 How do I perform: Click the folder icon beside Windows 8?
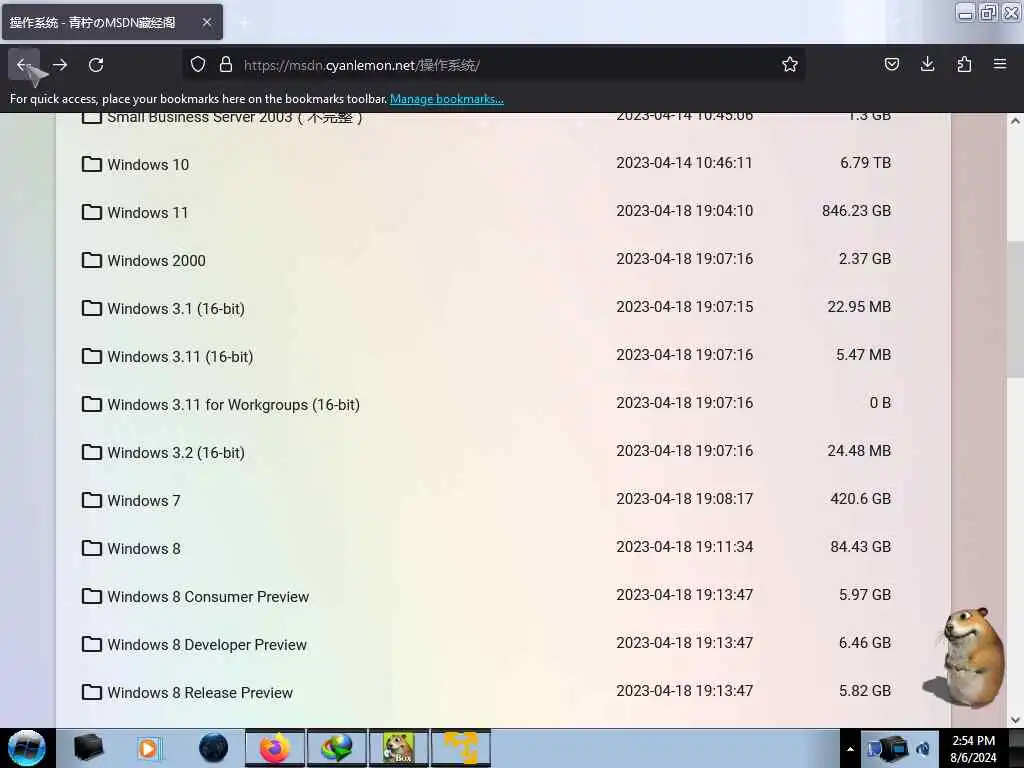[91, 548]
